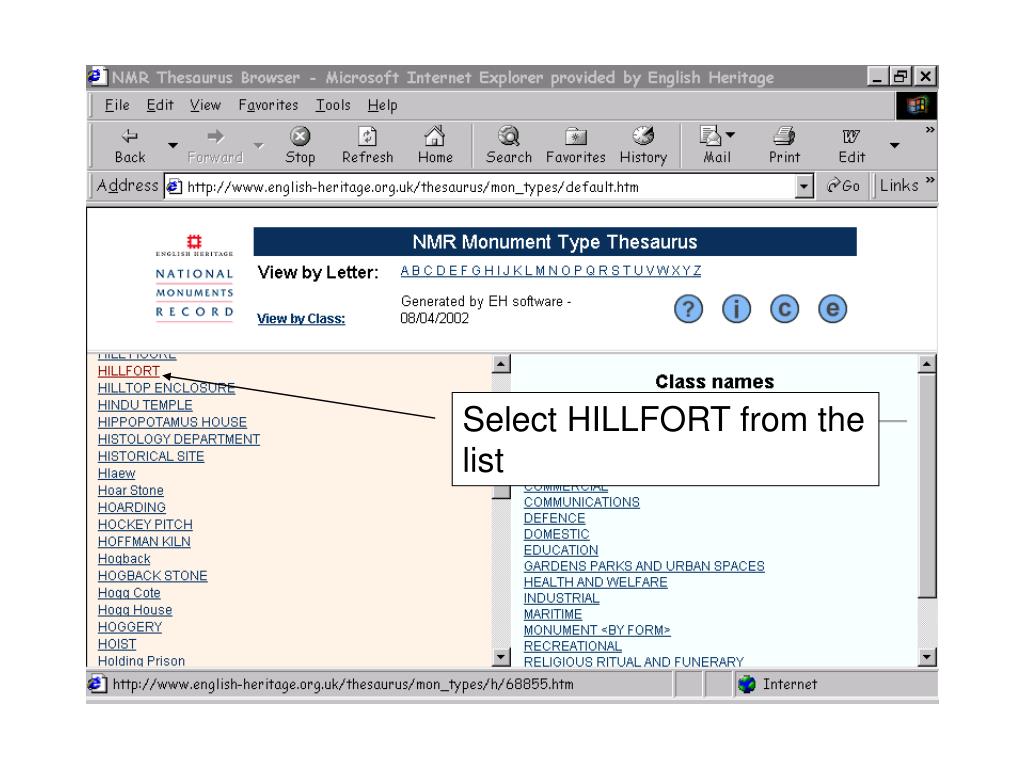Click the left pane scroll down arrow
This screenshot has height=768, width=1024.
[x=501, y=656]
